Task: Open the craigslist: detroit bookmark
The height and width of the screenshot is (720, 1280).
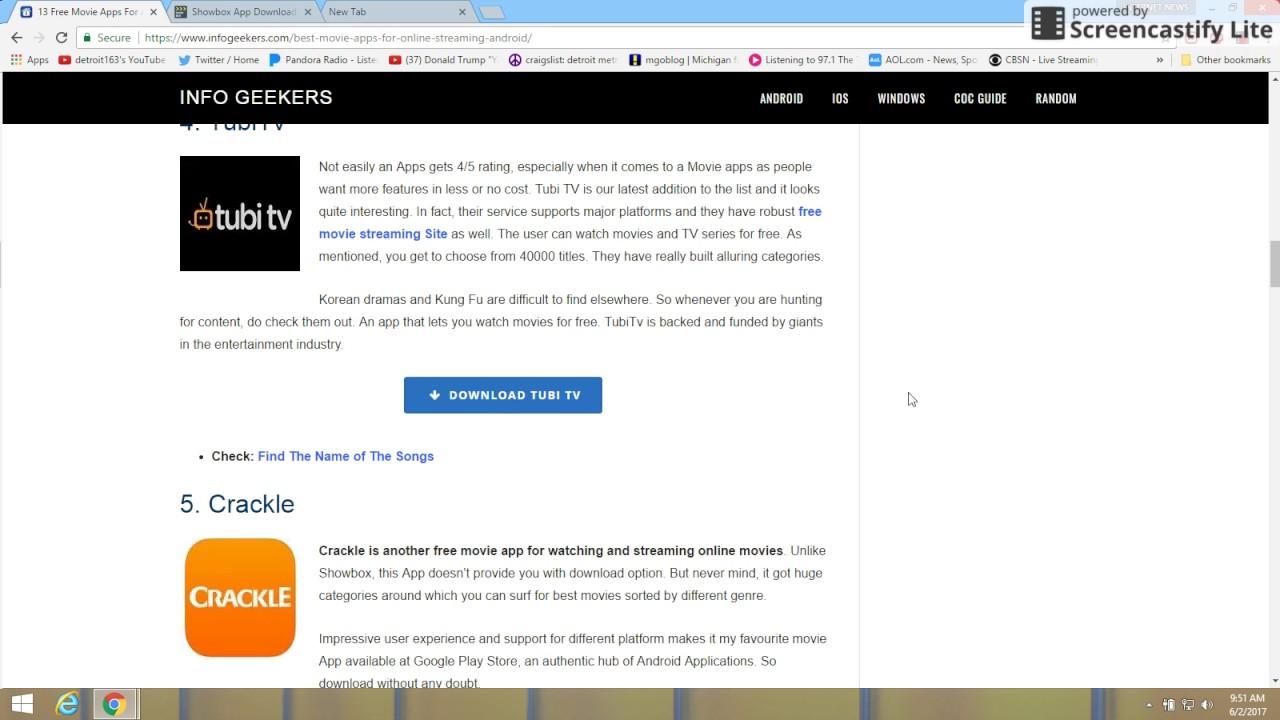Action: point(563,60)
